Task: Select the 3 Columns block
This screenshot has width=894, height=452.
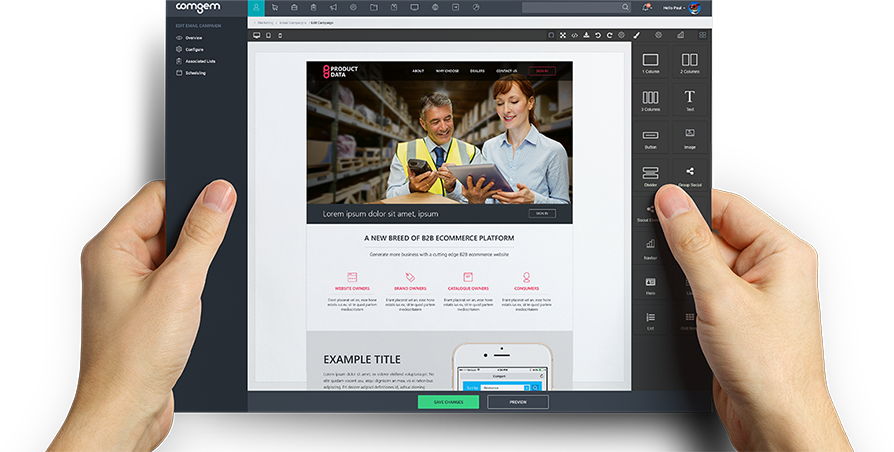Action: 651,100
